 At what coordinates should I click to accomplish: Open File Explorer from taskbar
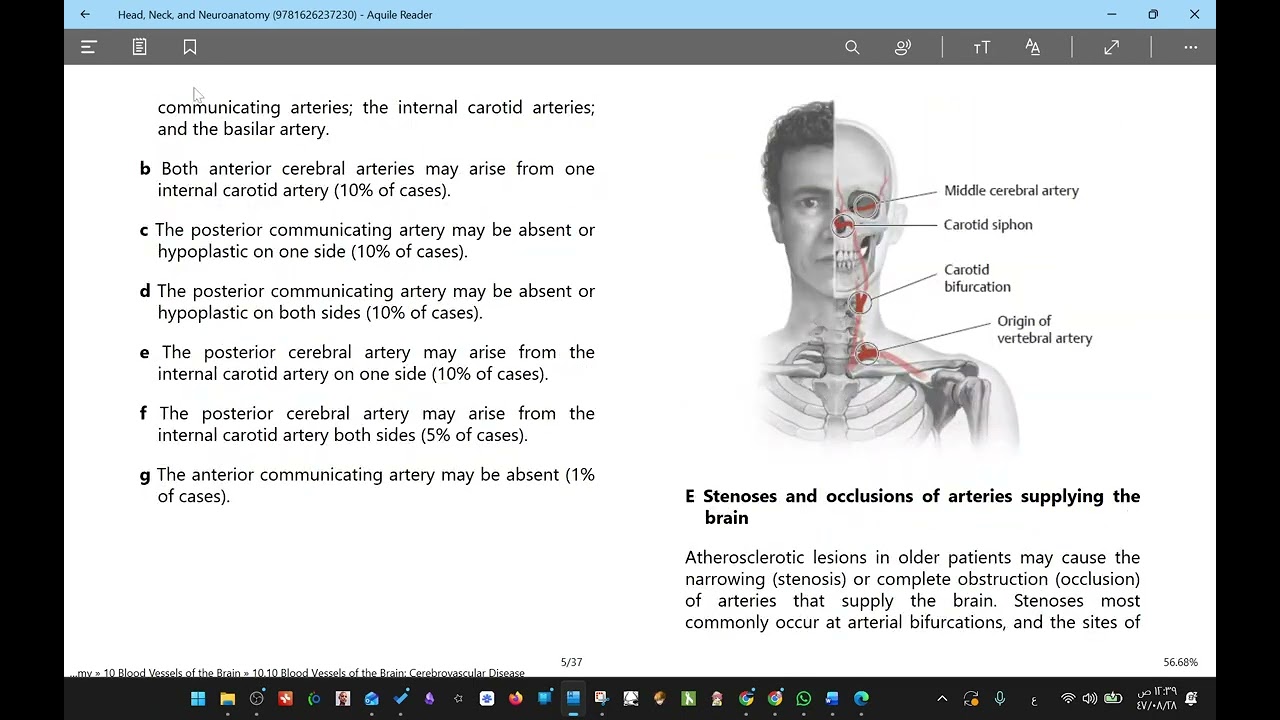[x=227, y=698]
